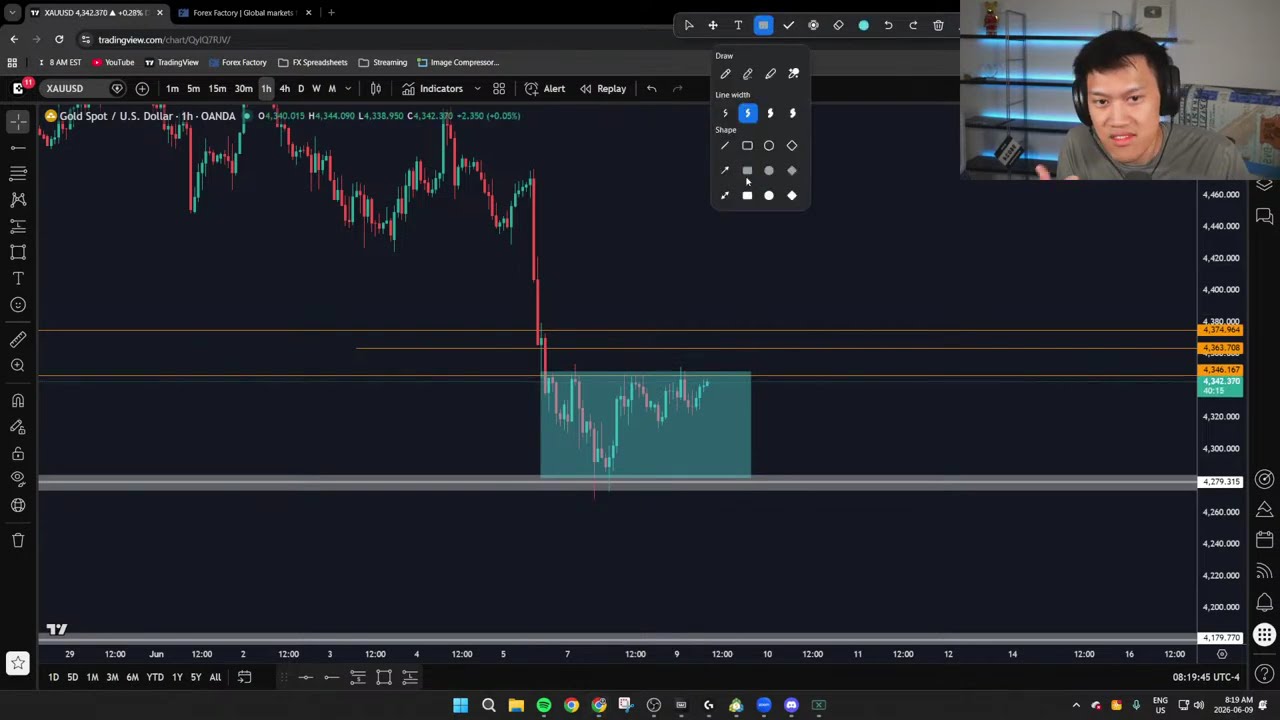Add symbol with the plus button
Viewport: 1280px width, 720px height.
pyautogui.click(x=142, y=88)
